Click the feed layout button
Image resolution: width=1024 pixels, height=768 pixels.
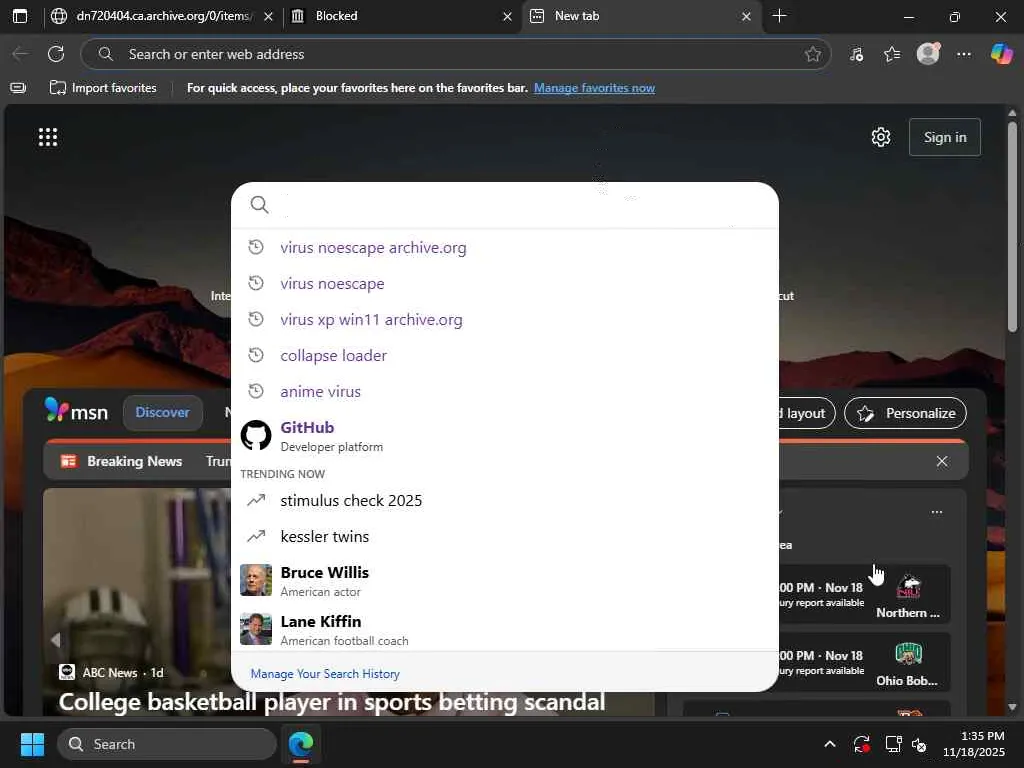coord(805,413)
